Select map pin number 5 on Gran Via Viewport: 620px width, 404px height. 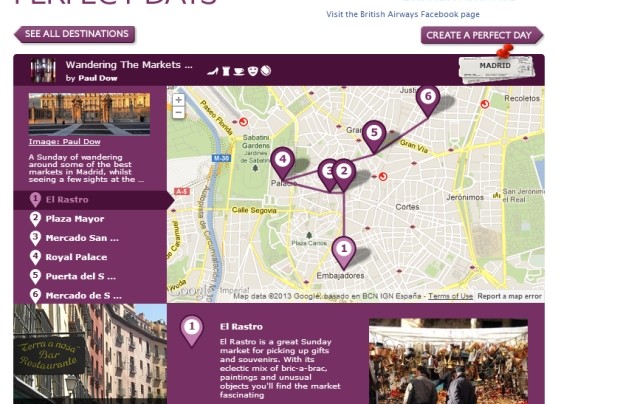(374, 136)
